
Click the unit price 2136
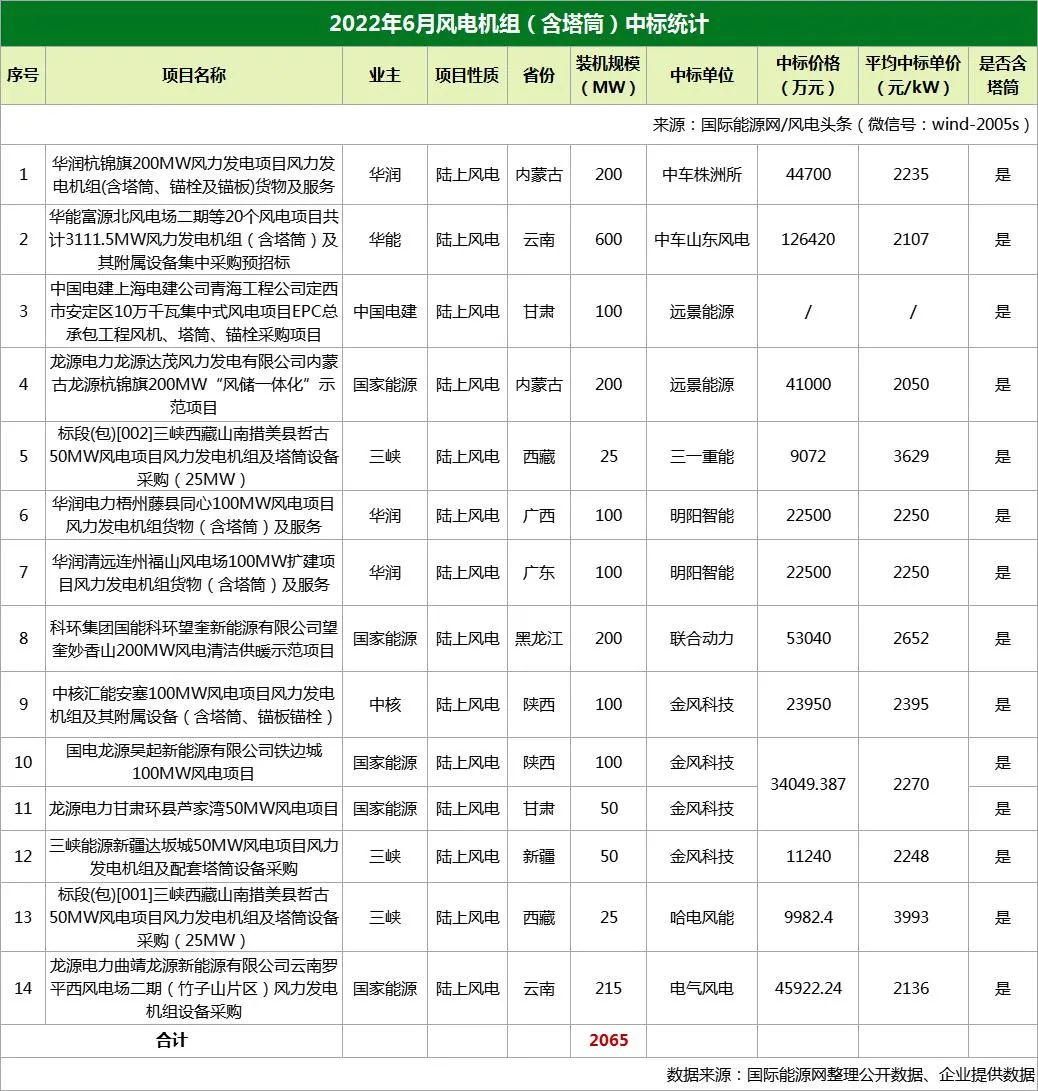point(911,989)
